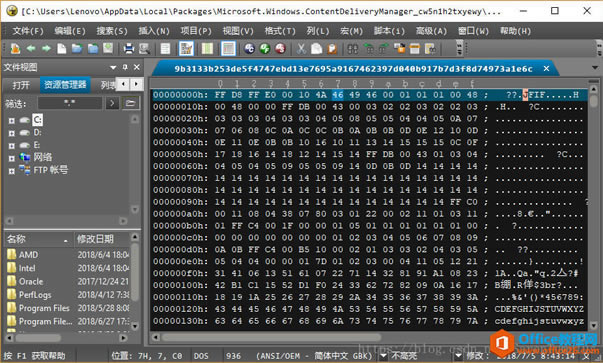Viewport: 603px width, 363px height.
Task: Open the 文件视图 panel dropdown arrow
Action: point(113,67)
